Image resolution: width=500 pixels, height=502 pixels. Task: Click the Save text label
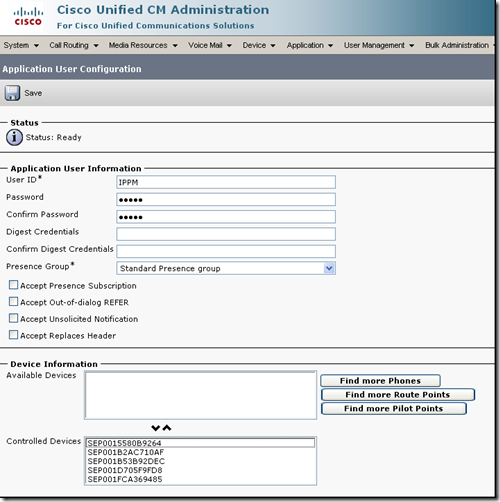33,93
